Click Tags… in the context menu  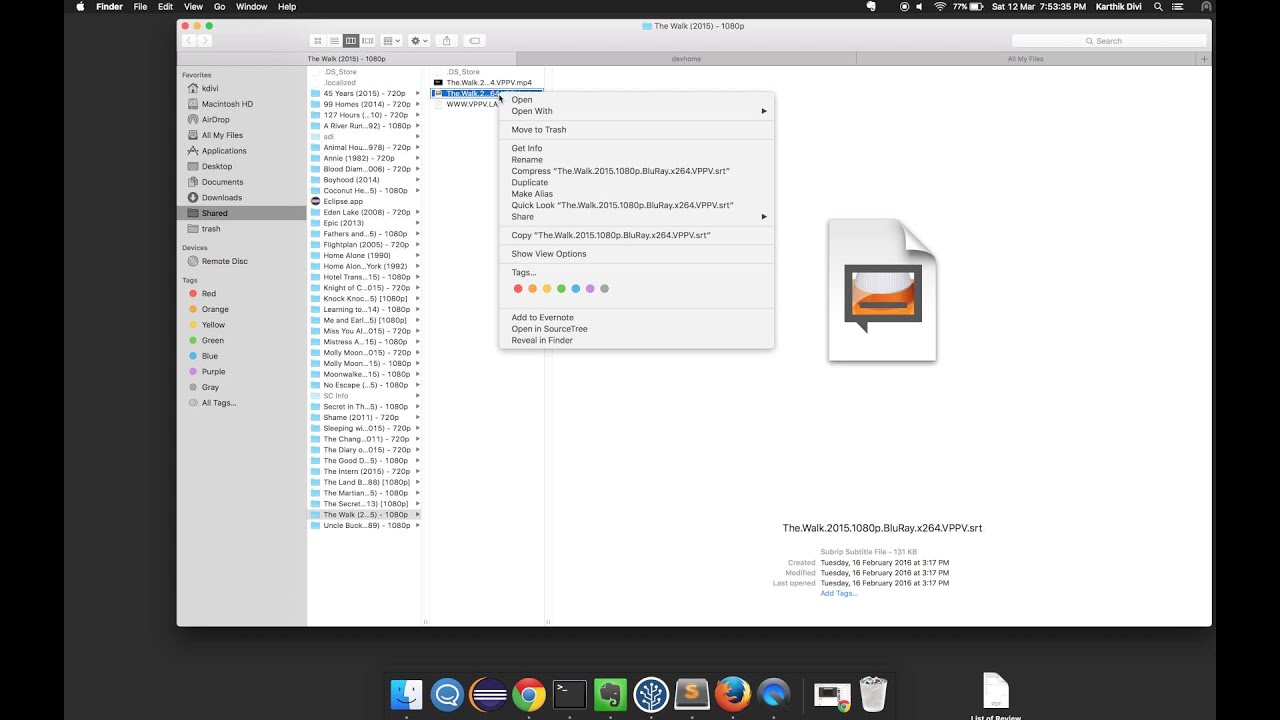point(636,272)
